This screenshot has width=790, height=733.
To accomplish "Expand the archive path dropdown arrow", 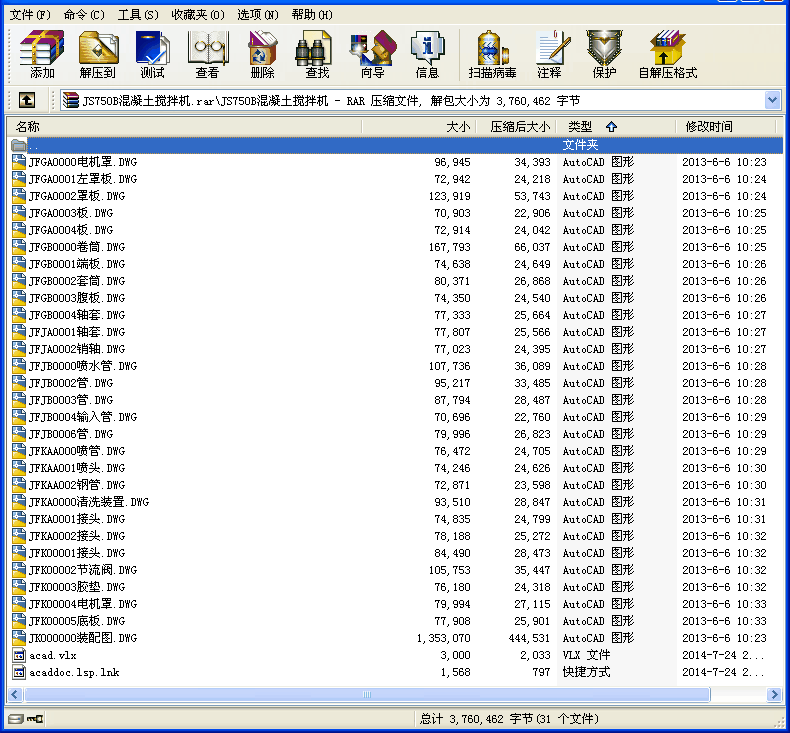I will click(x=771, y=100).
